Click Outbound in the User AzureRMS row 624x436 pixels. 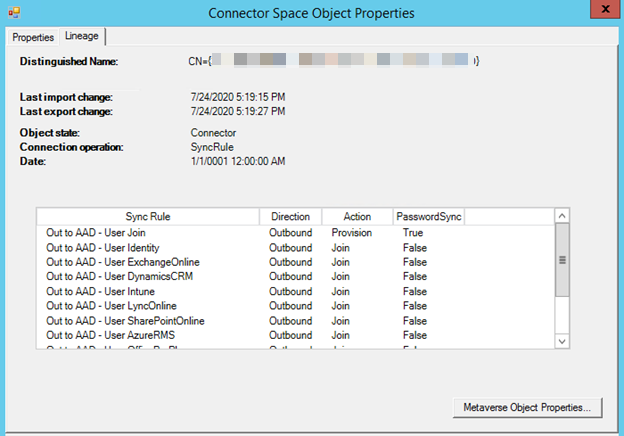pos(291,335)
